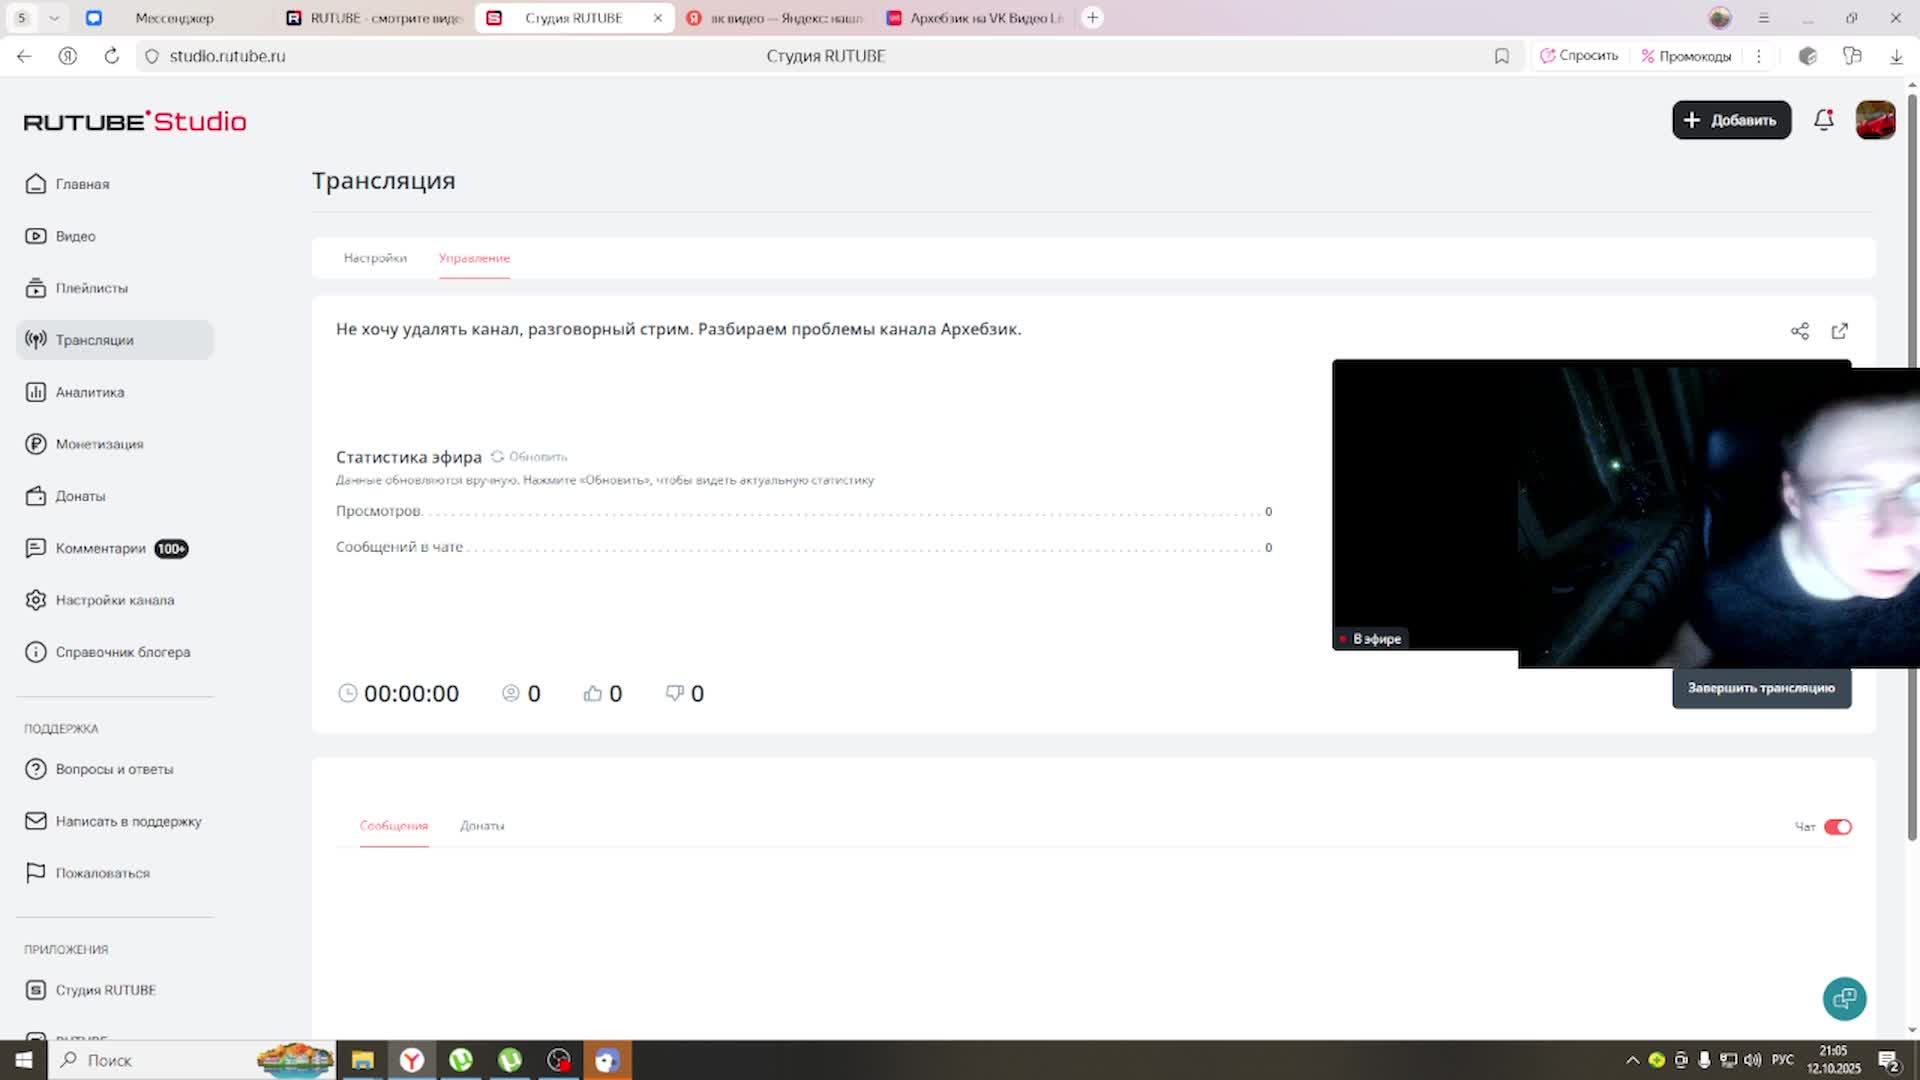This screenshot has width=1920, height=1080.
Task: Open Донаты section in the sidebar
Action: pyautogui.click(x=80, y=496)
